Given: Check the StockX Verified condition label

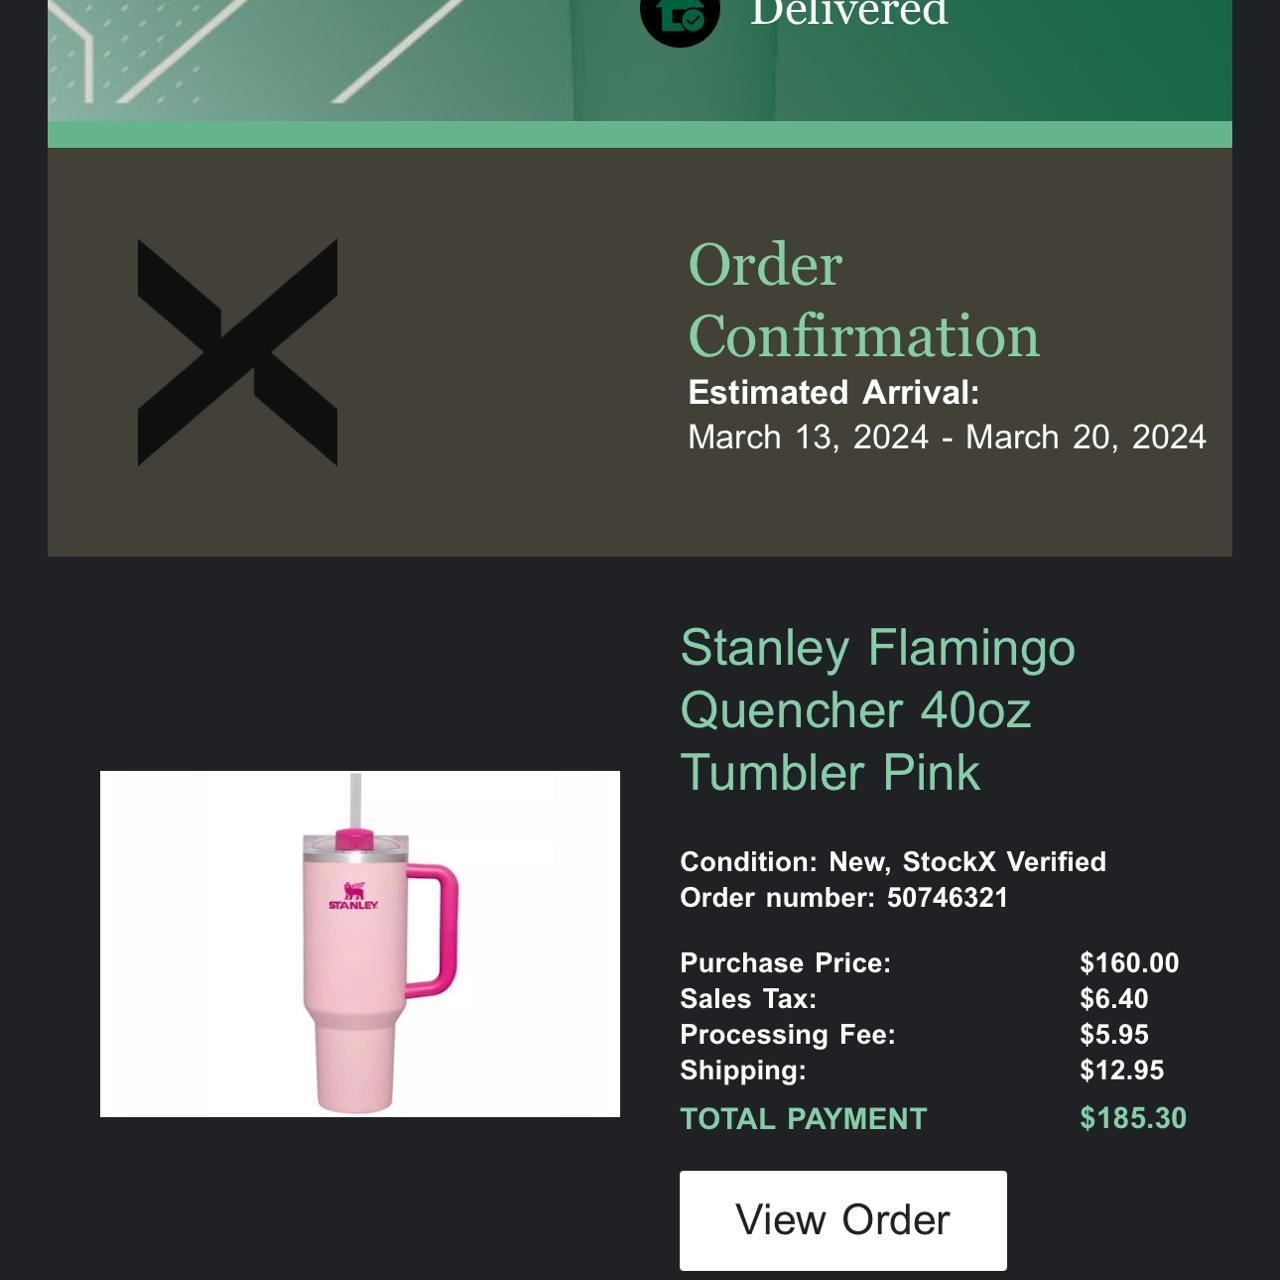Looking at the screenshot, I should 893,860.
